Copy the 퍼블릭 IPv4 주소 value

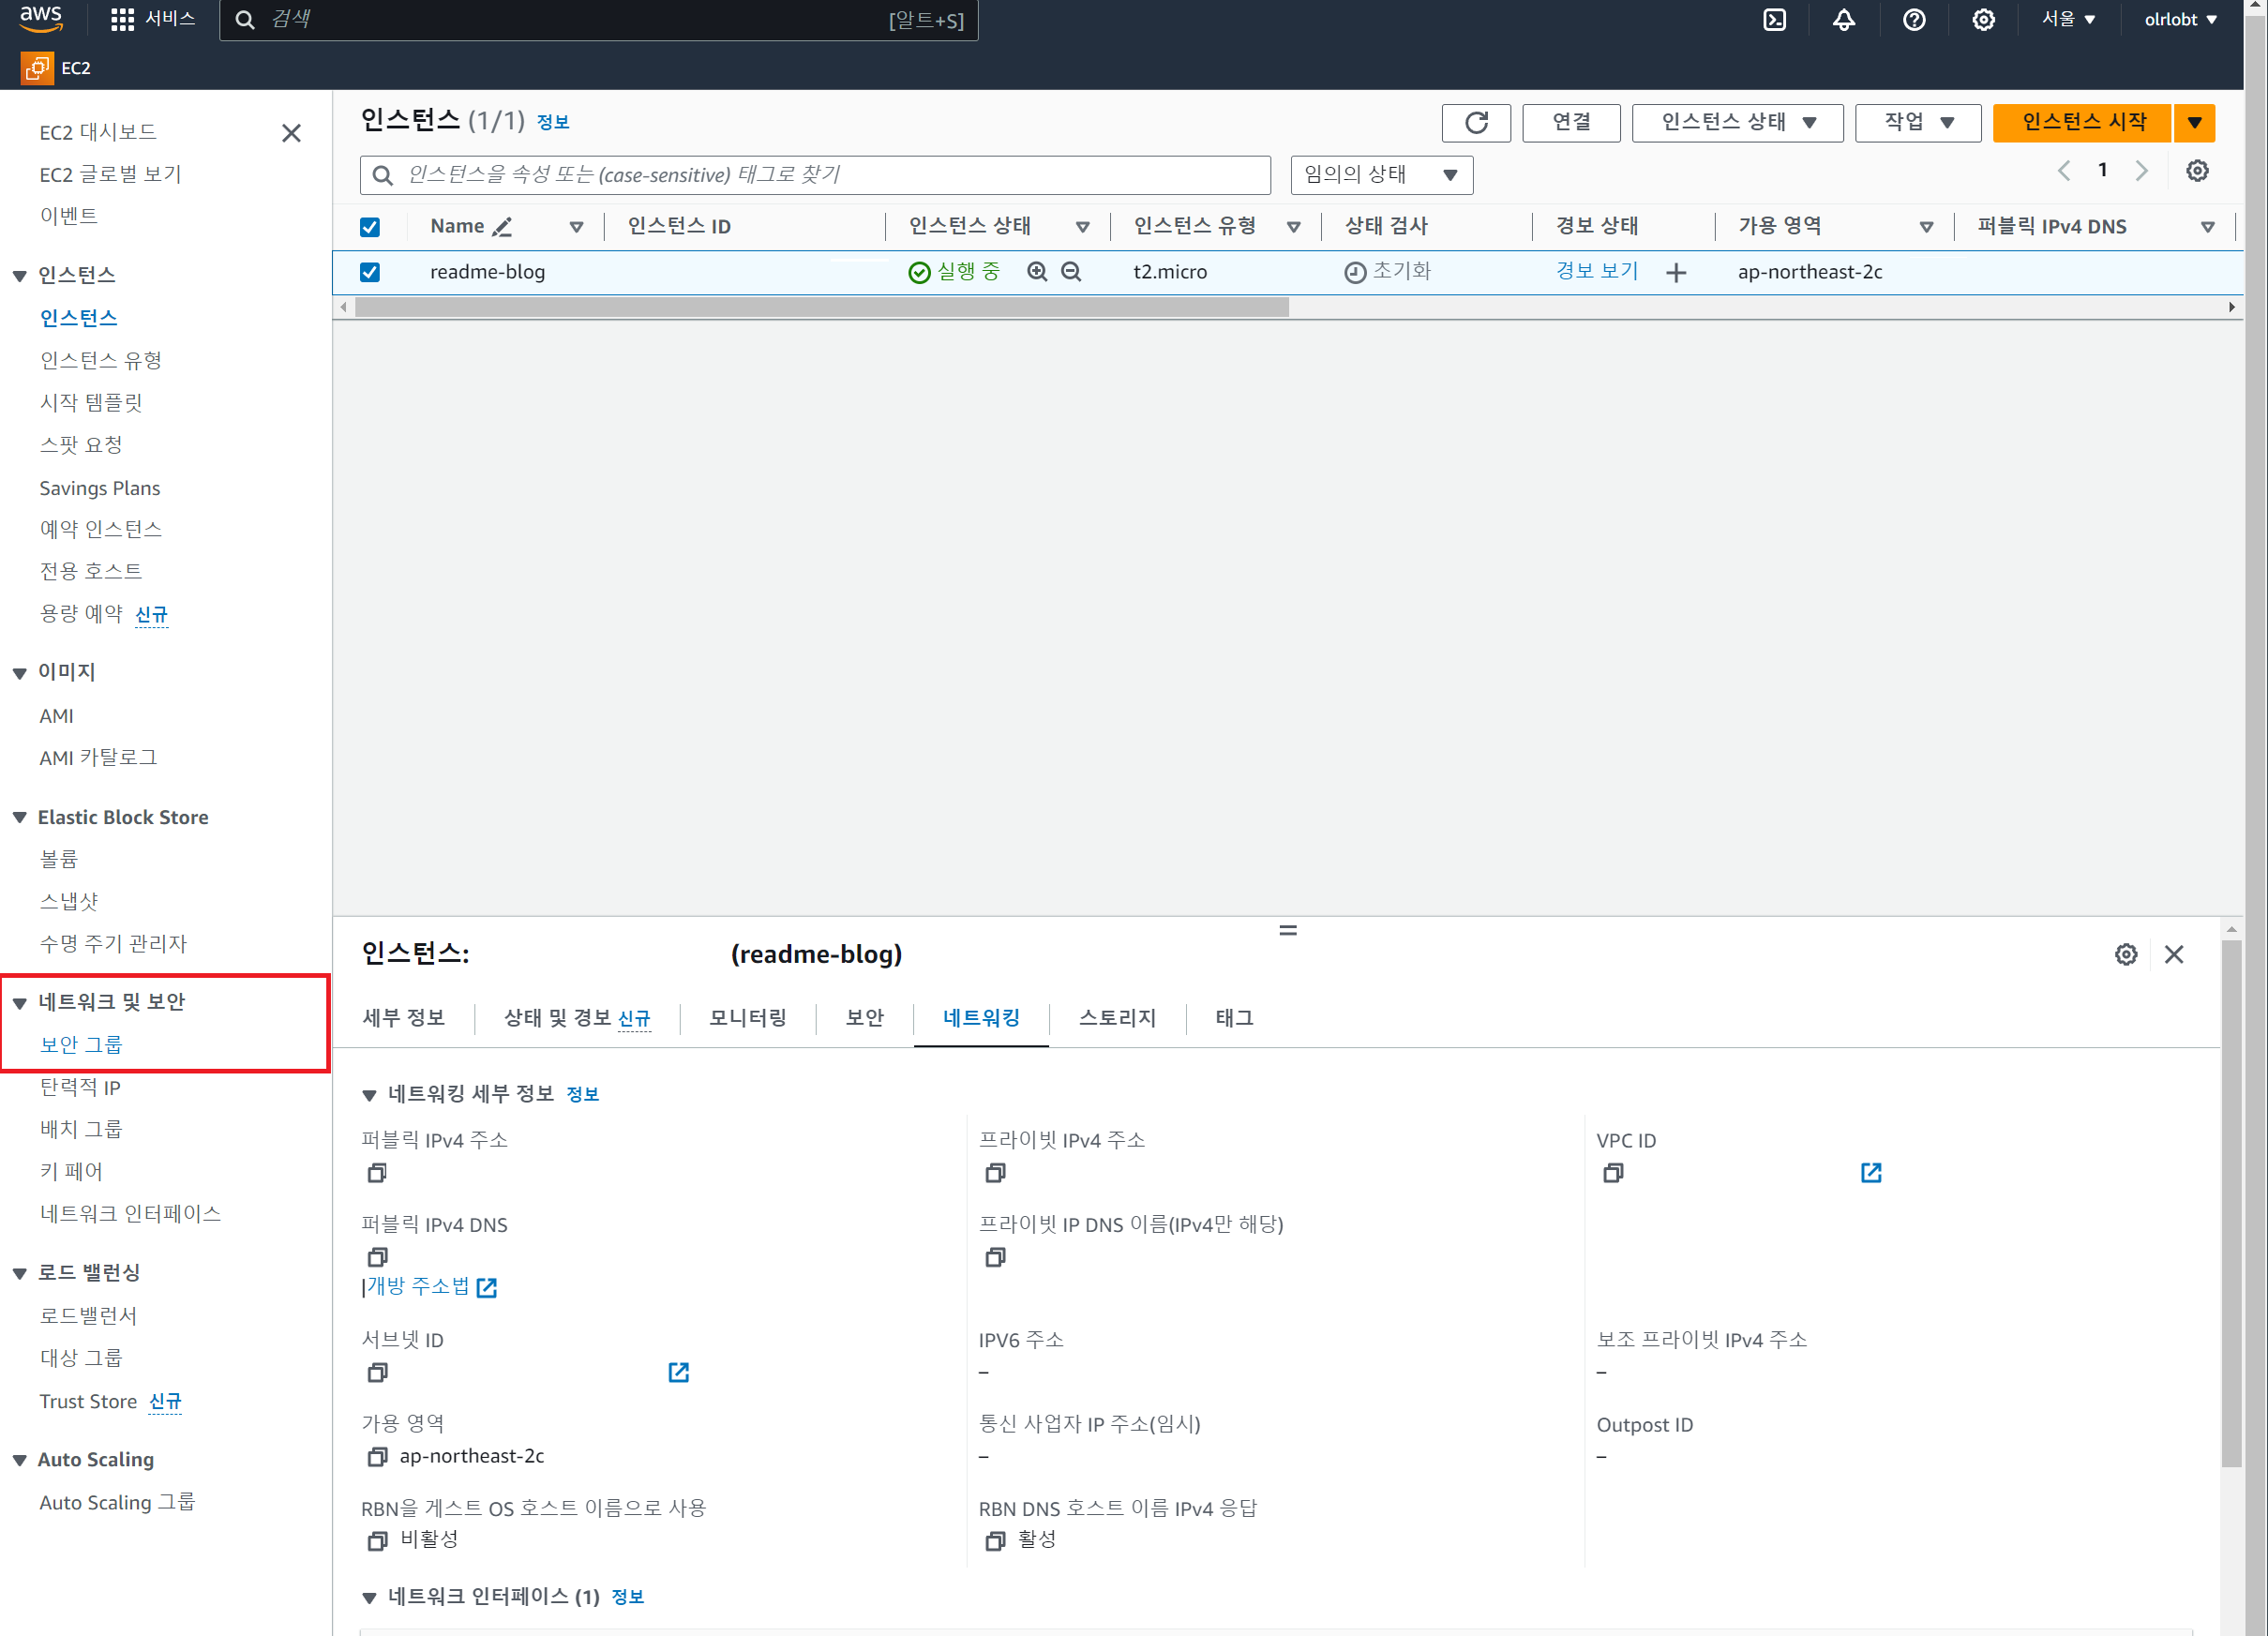(x=377, y=1173)
